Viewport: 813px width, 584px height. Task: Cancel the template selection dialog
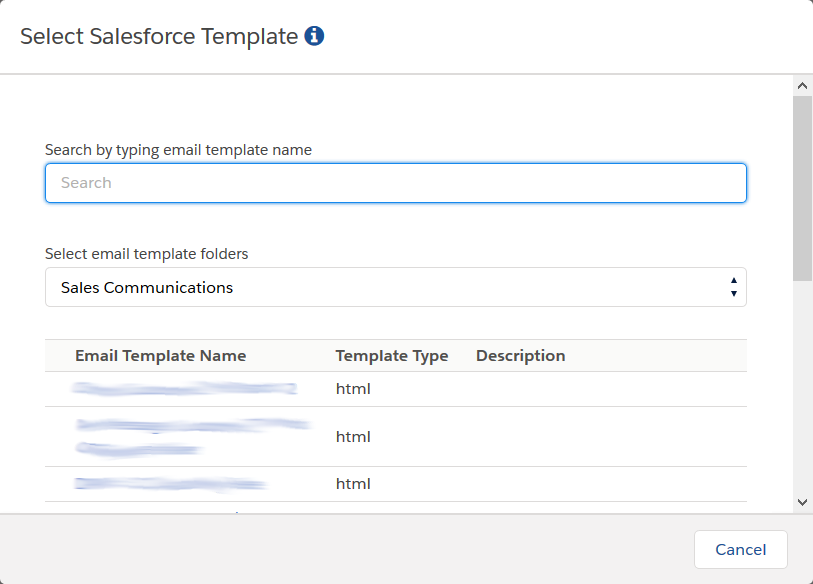coord(740,549)
